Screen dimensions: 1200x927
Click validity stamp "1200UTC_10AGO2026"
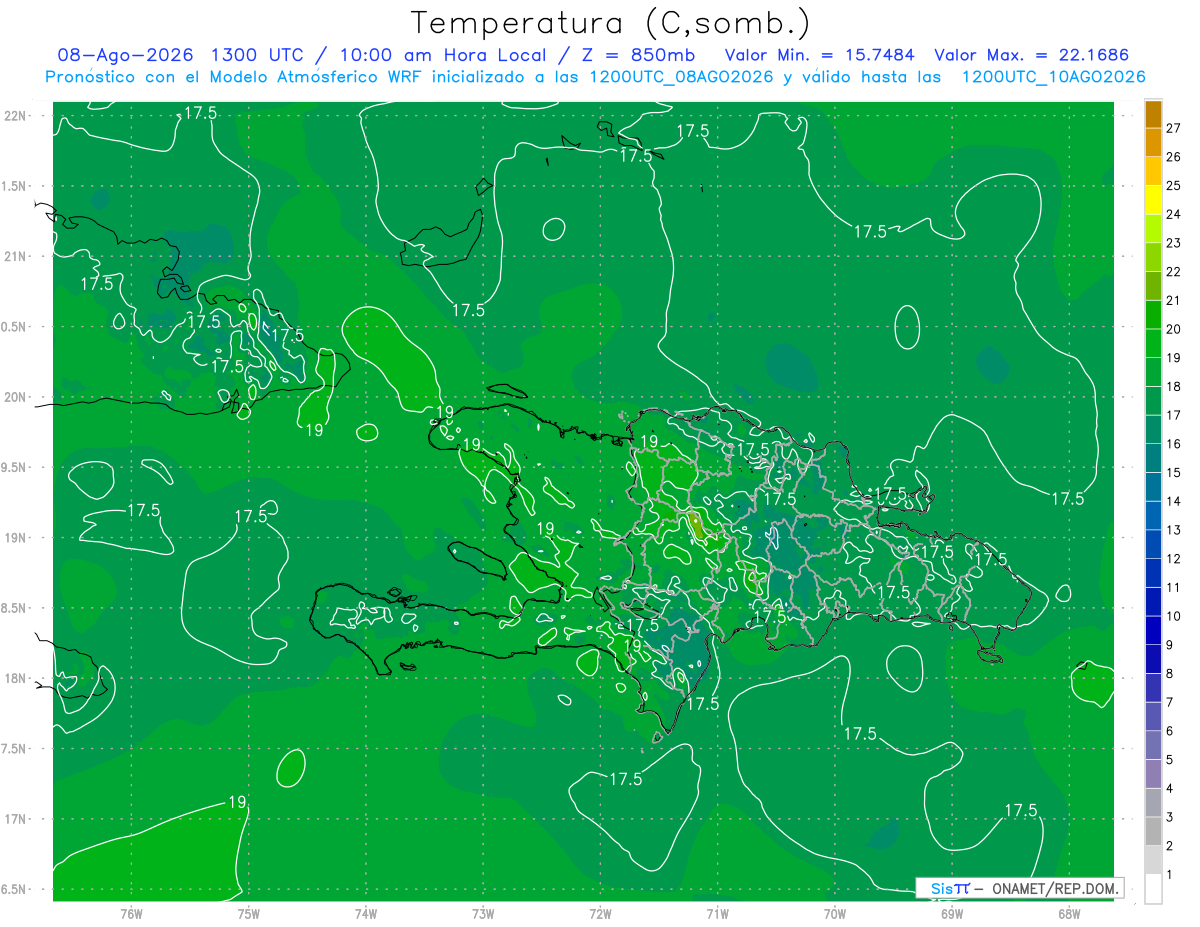coord(1053,77)
